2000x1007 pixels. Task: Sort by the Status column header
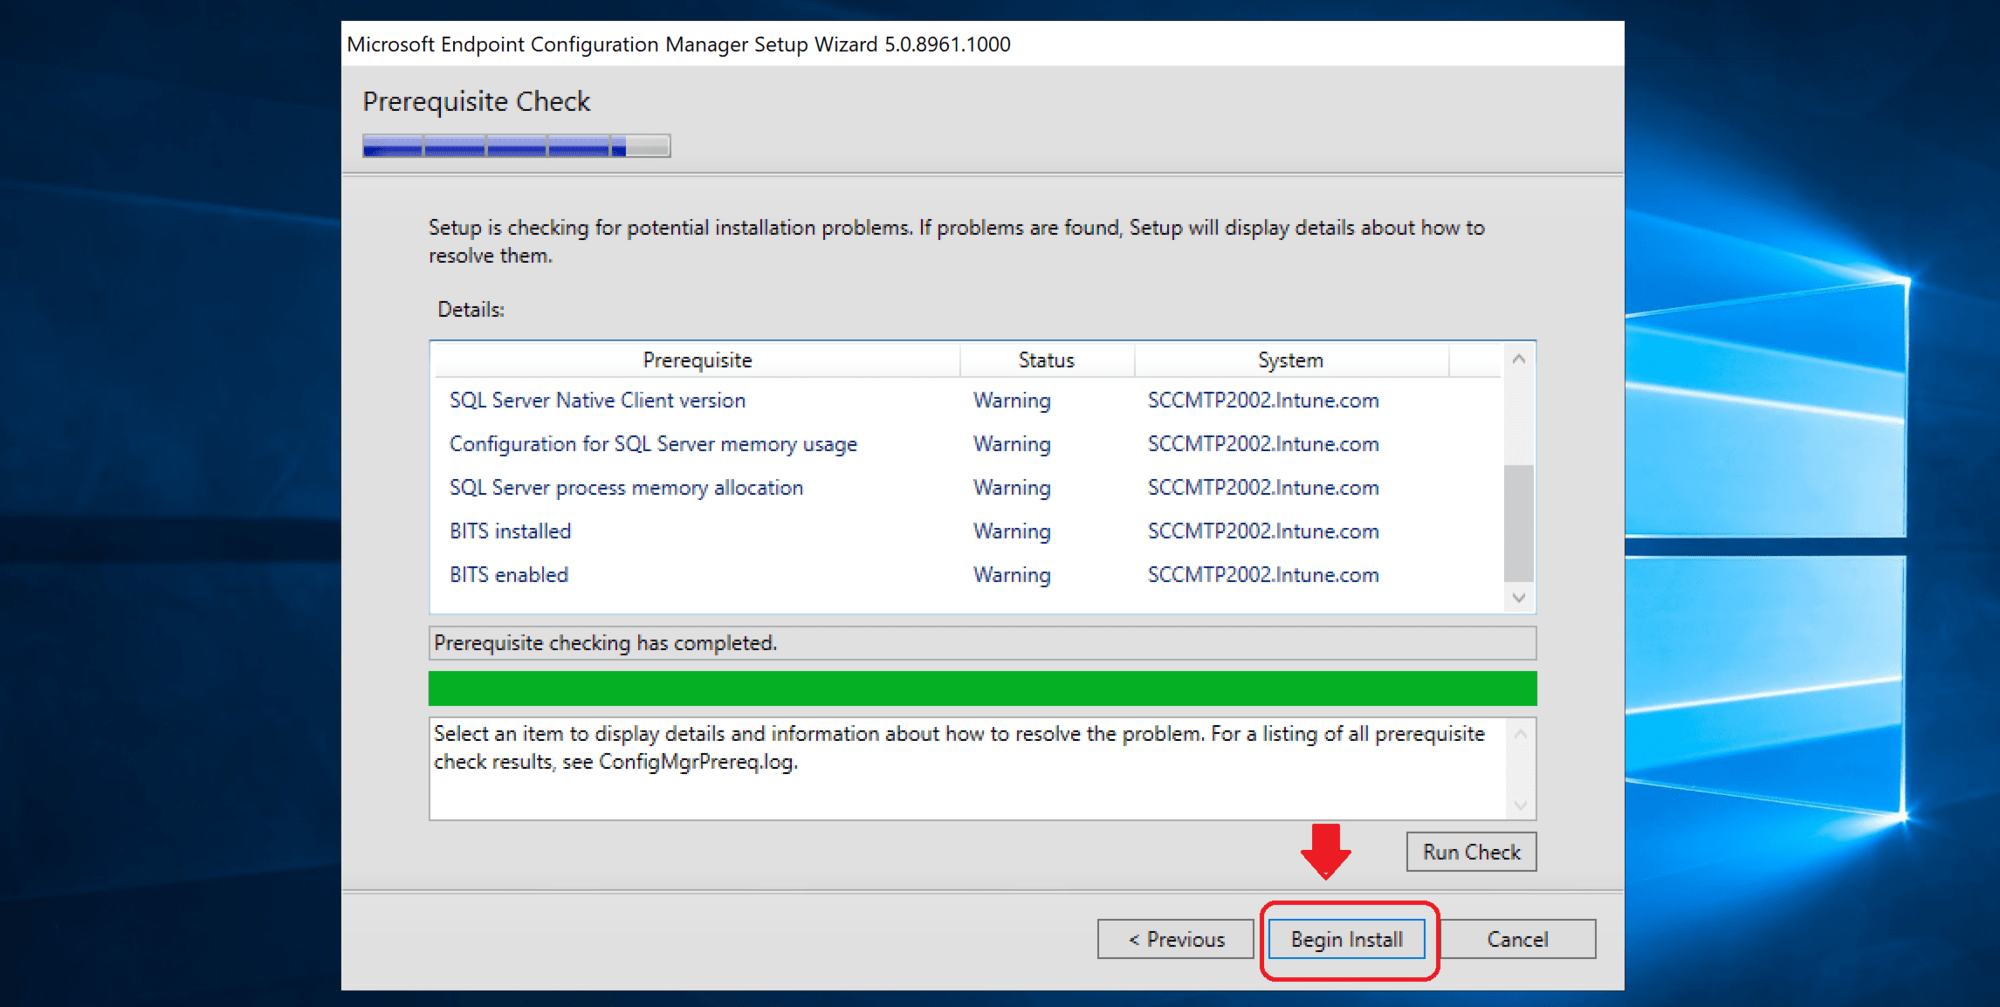pos(1046,359)
